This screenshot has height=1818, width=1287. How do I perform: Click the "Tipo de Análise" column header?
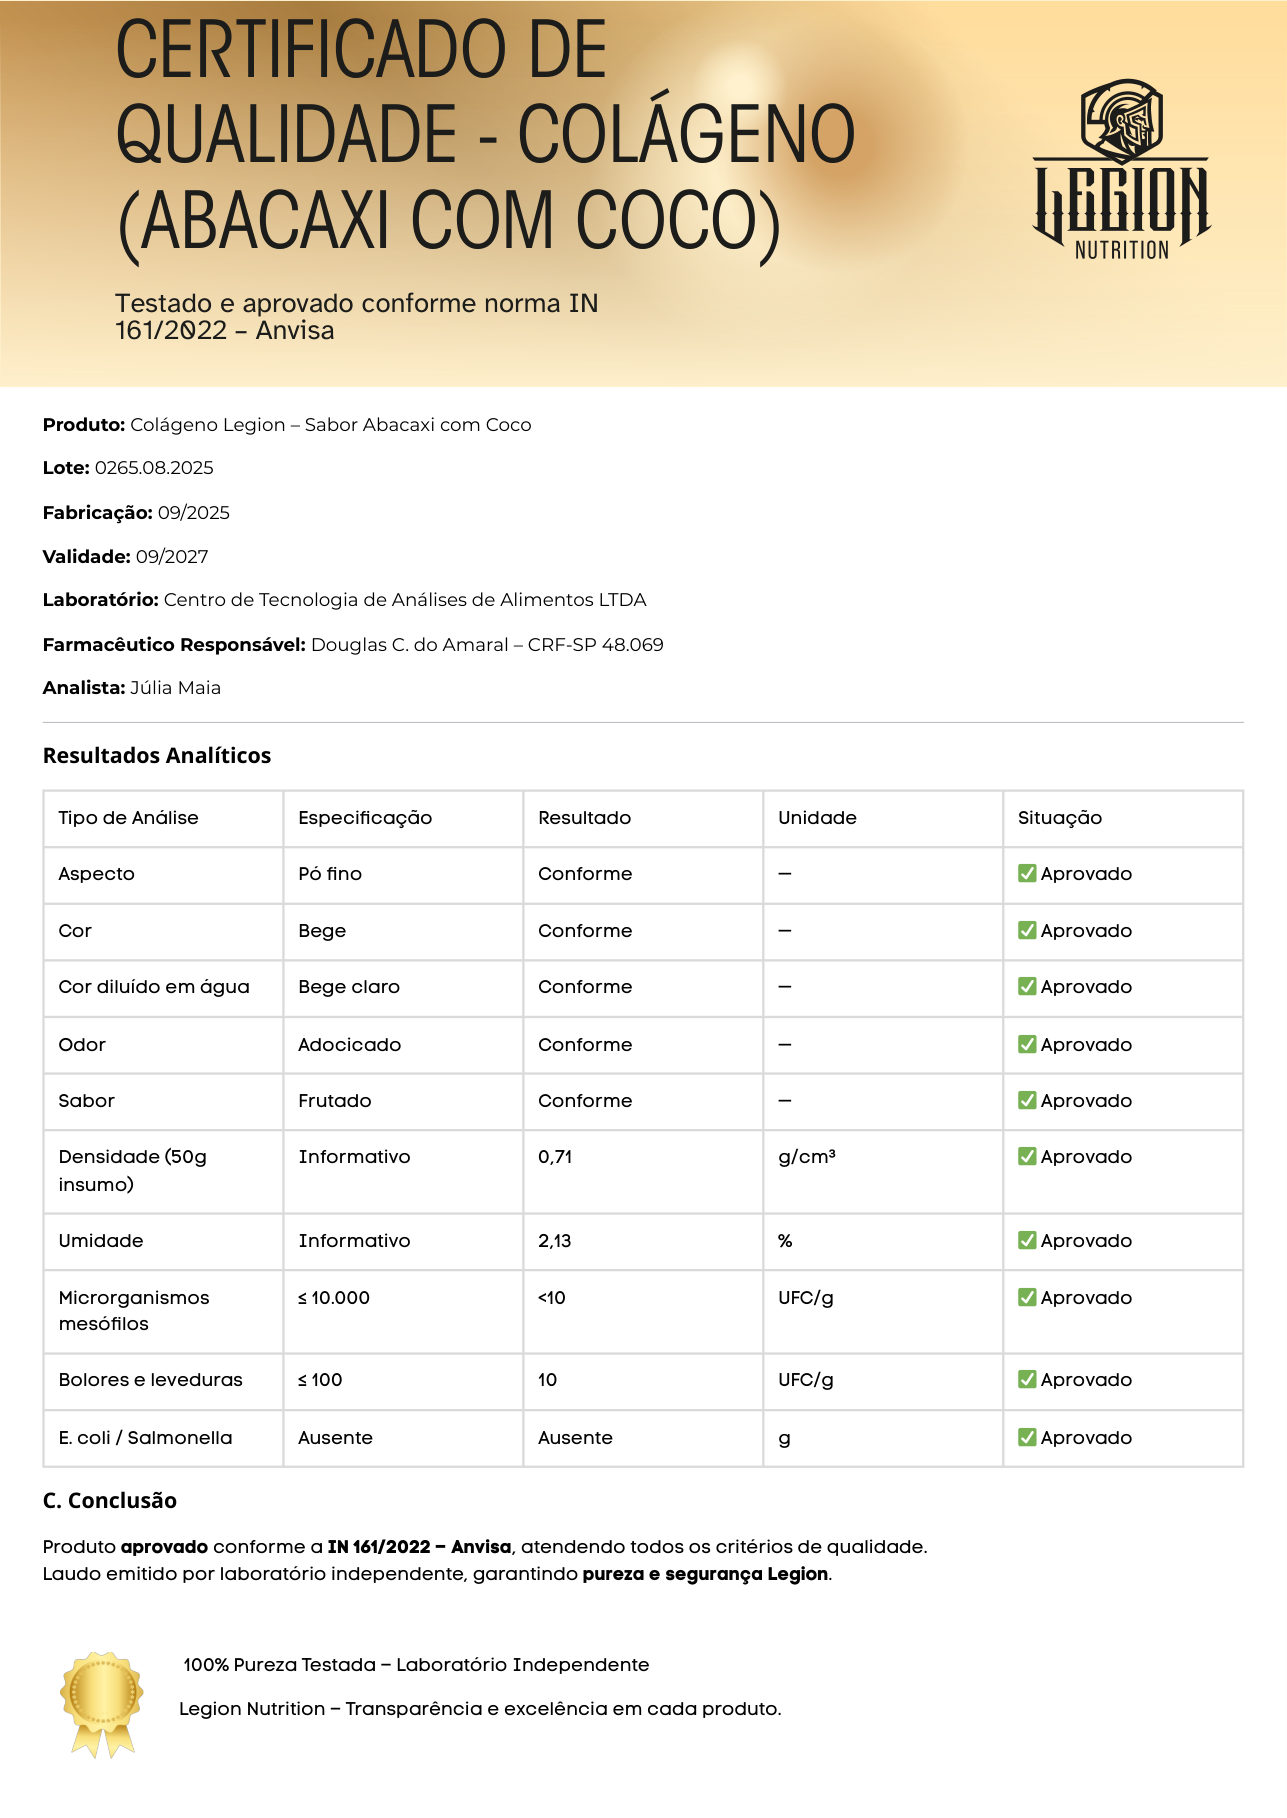tap(128, 818)
